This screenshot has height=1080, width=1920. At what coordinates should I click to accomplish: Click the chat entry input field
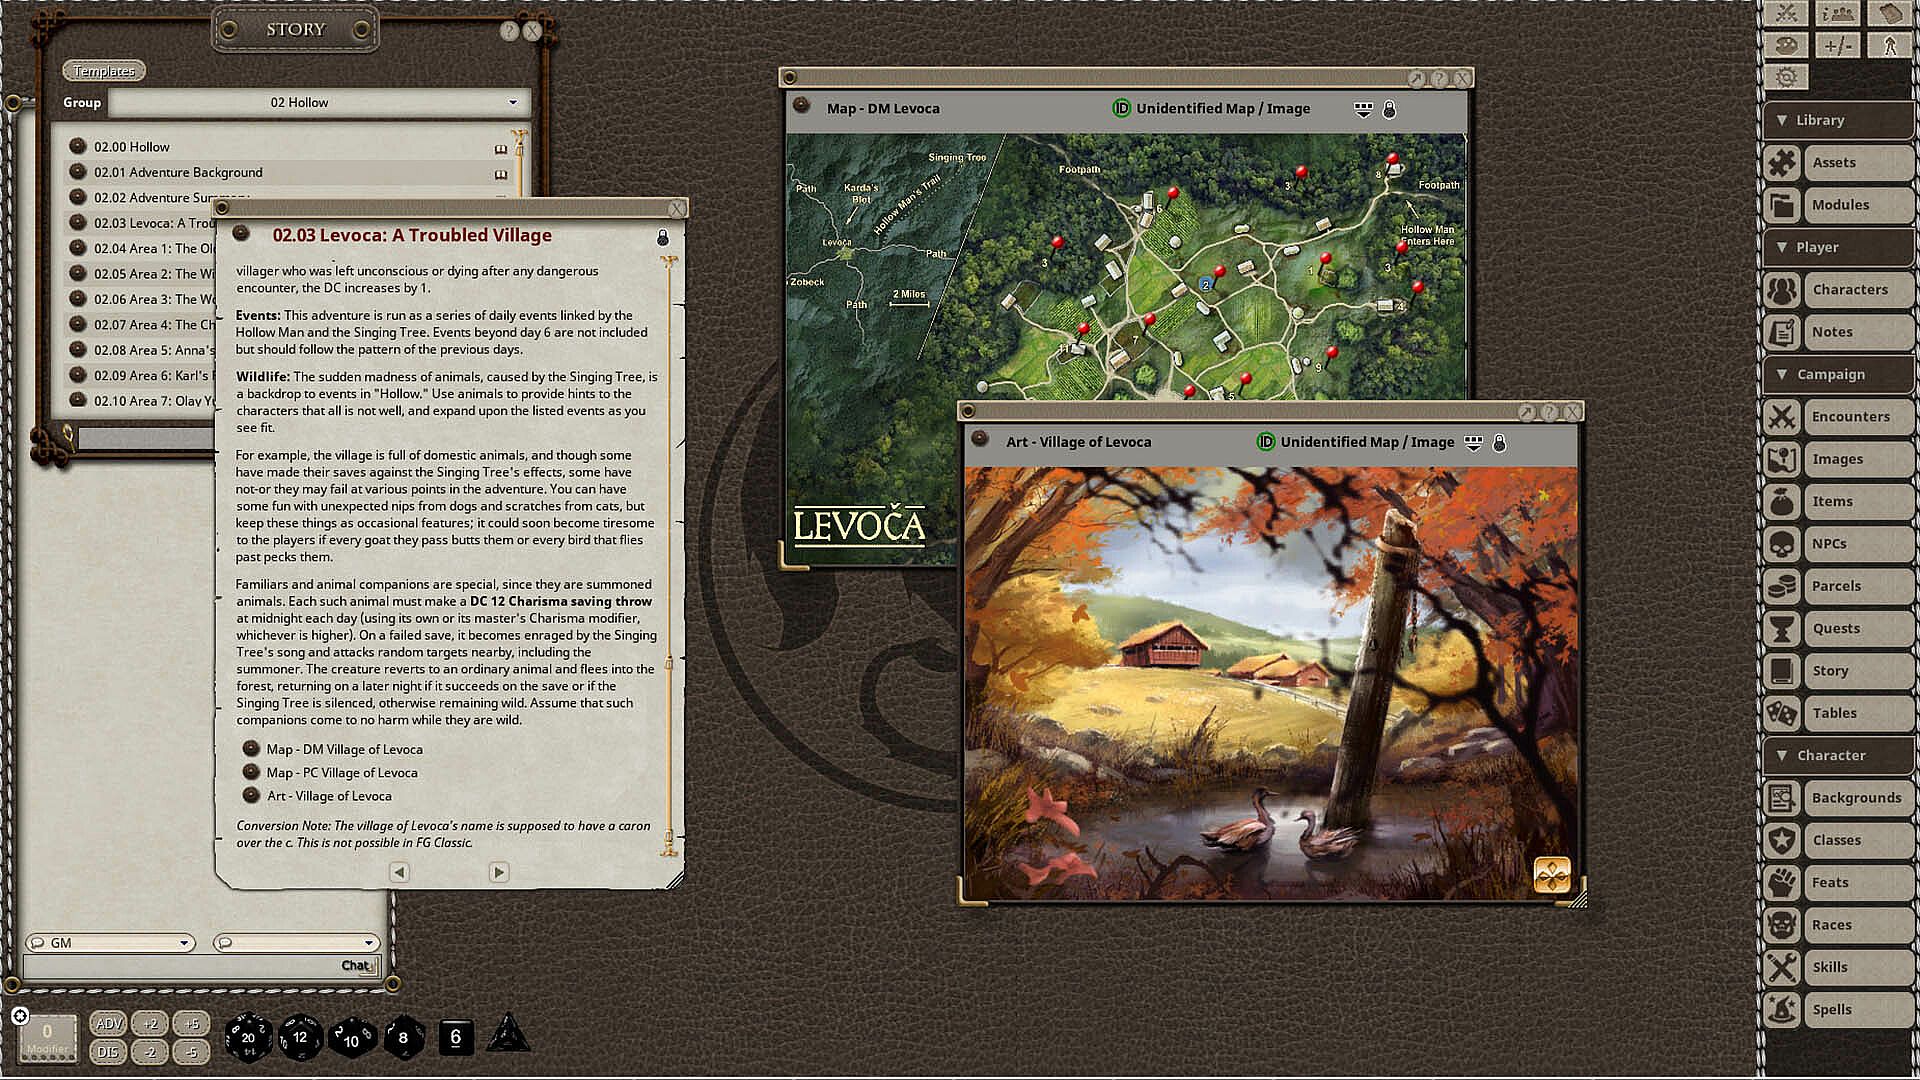tap(180, 966)
